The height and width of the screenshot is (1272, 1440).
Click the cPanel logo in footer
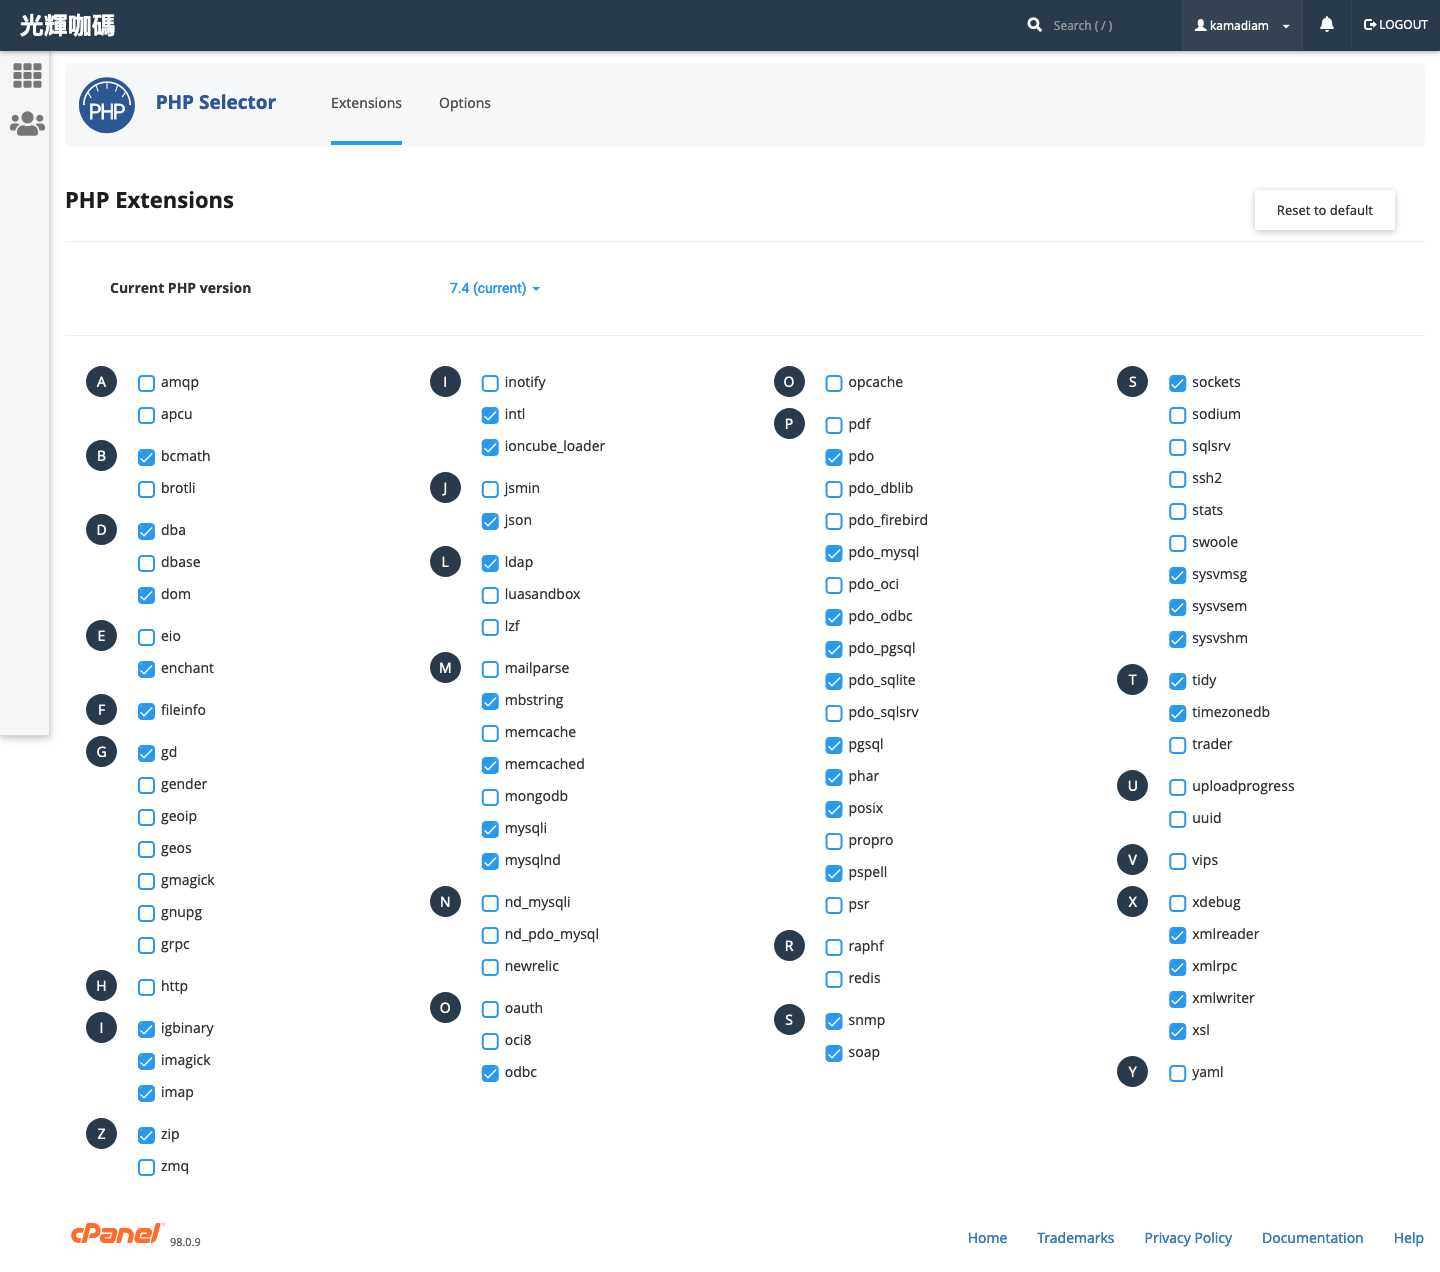coord(116,1234)
